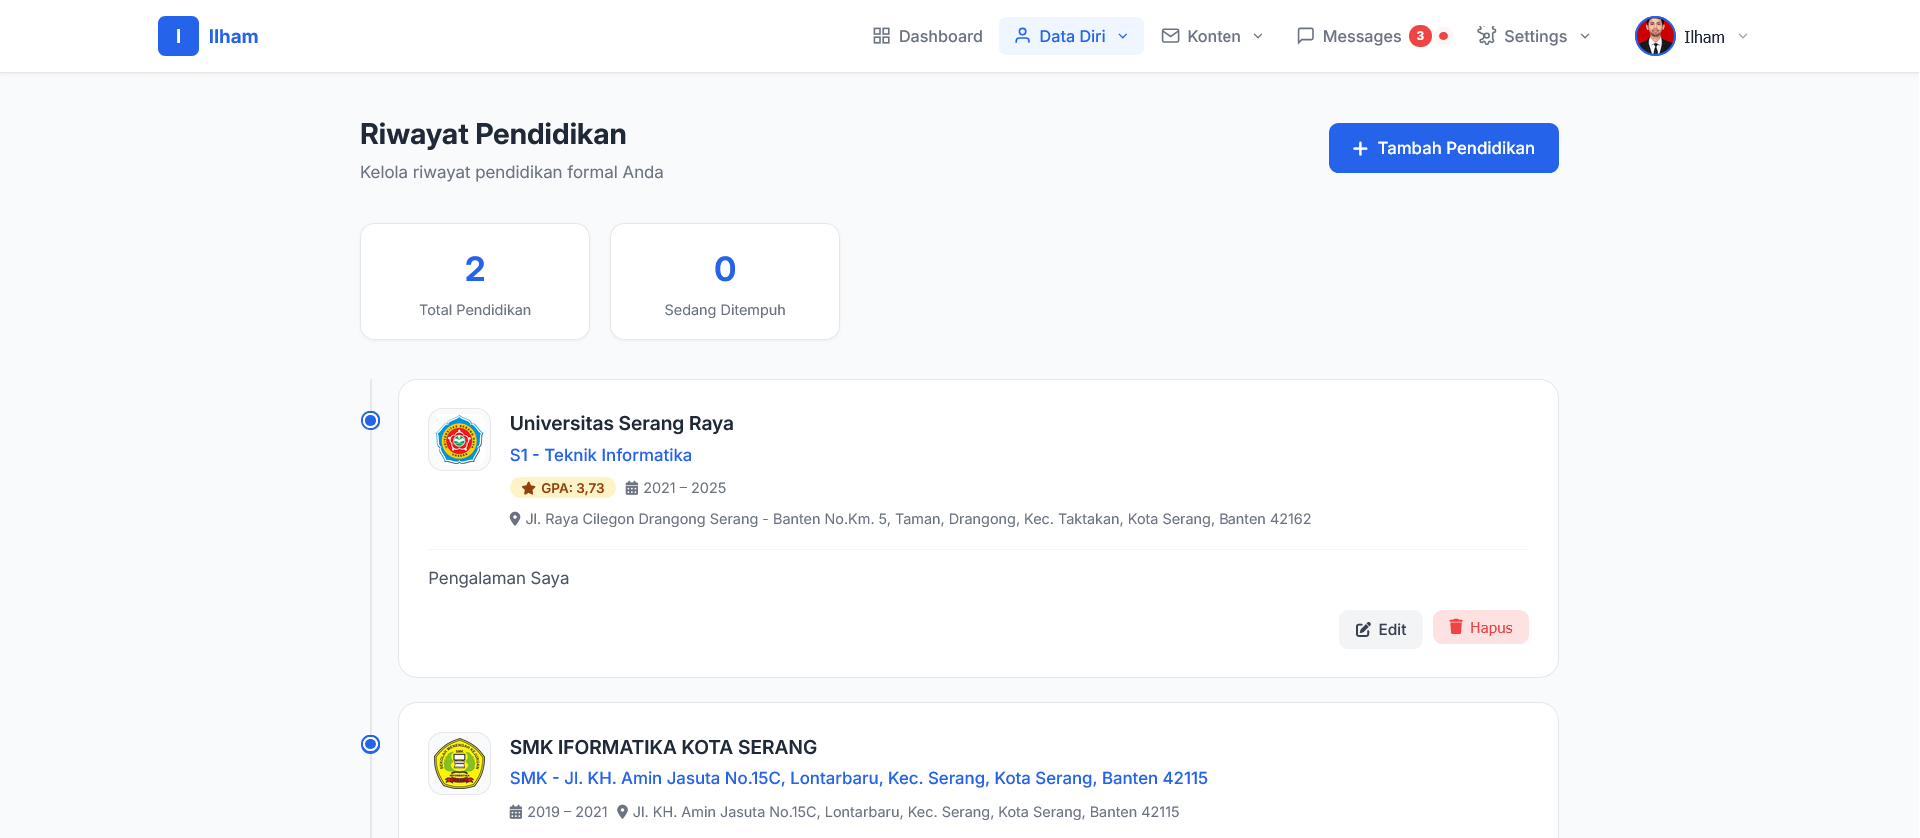Open the Dashboard menu item

(927, 36)
